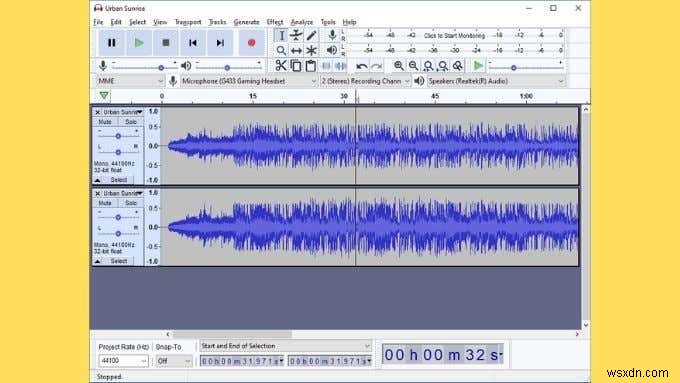
Task: Click the Trim audio icon
Action: 326,65
